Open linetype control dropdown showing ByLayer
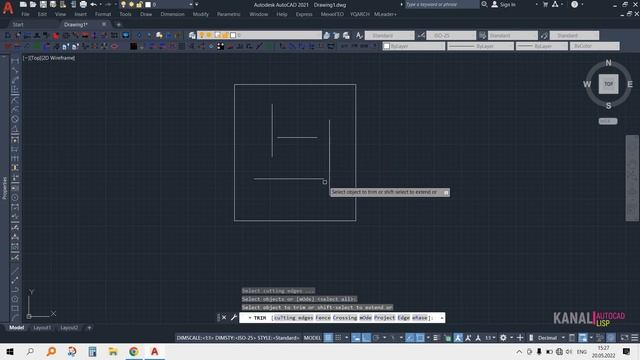Viewport: 640px width, 360px height. pos(480,46)
